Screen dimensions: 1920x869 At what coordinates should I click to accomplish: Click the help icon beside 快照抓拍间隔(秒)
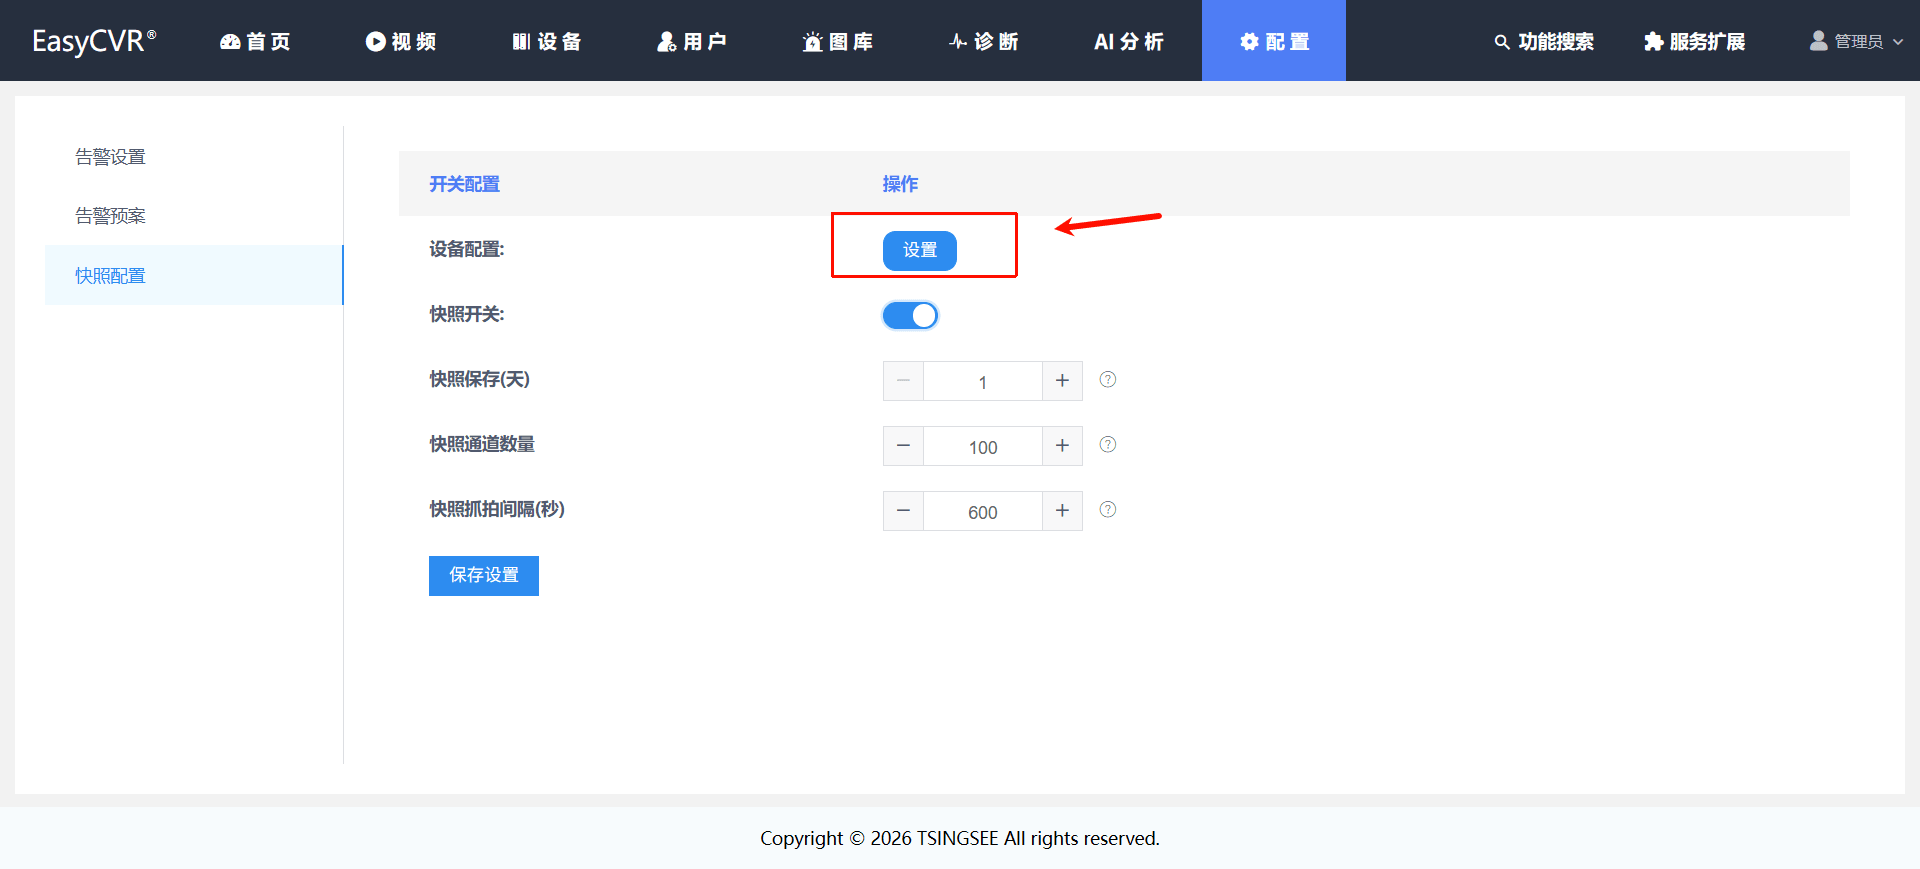(1108, 510)
